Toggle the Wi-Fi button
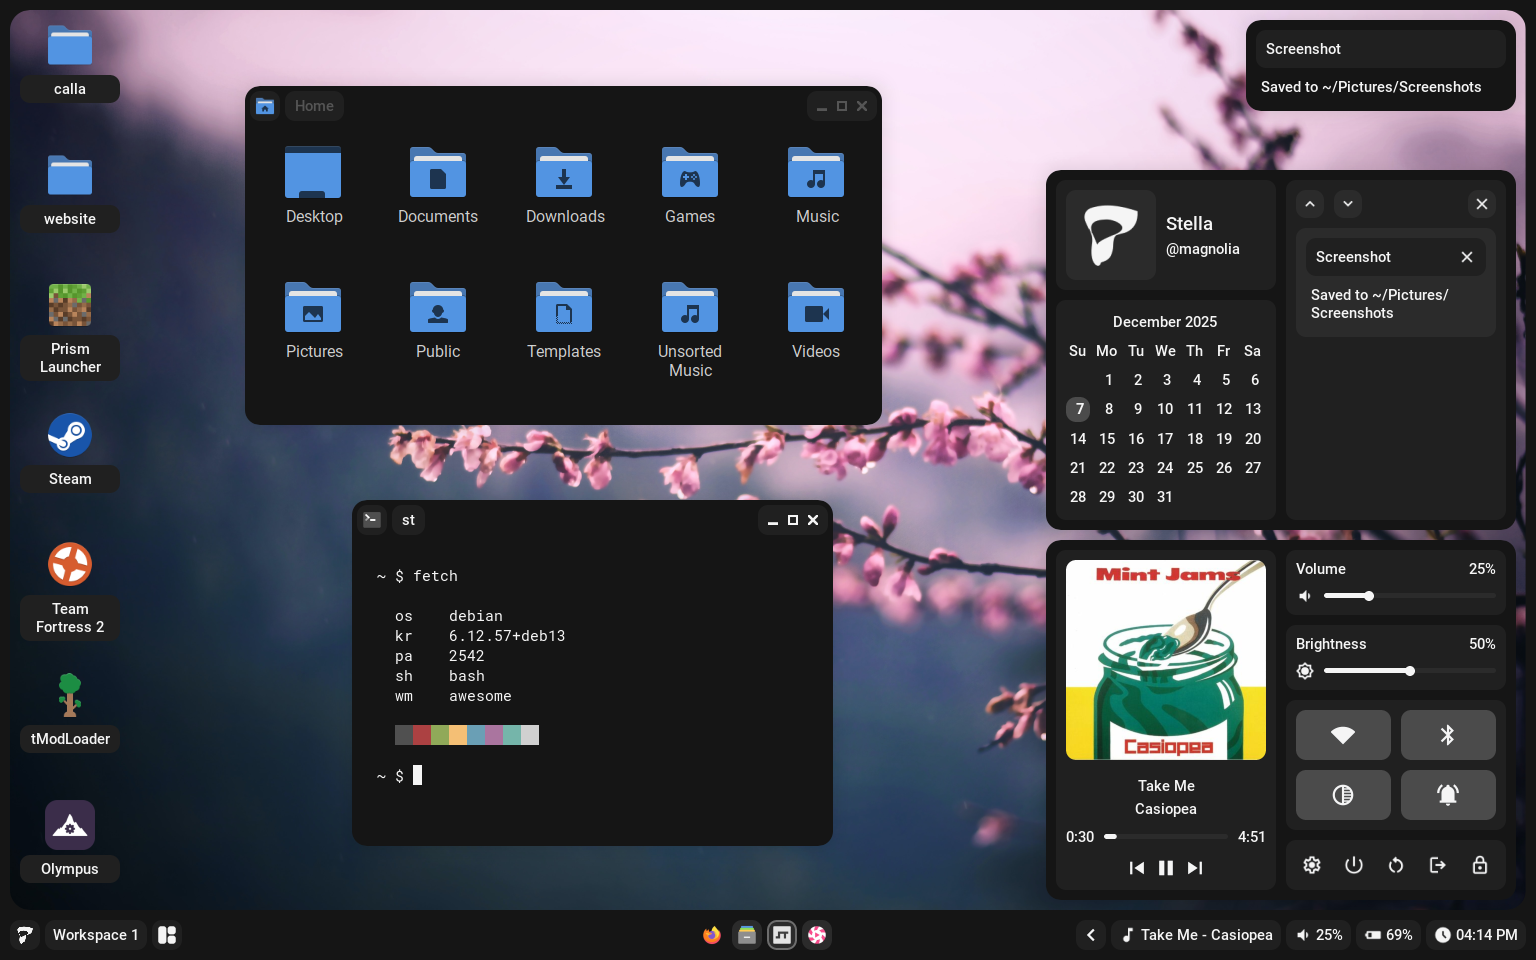 [x=1343, y=735]
